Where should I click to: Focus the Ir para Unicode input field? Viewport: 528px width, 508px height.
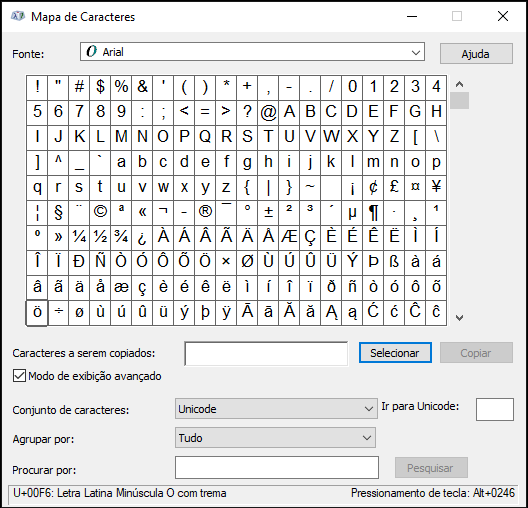tap(495, 409)
